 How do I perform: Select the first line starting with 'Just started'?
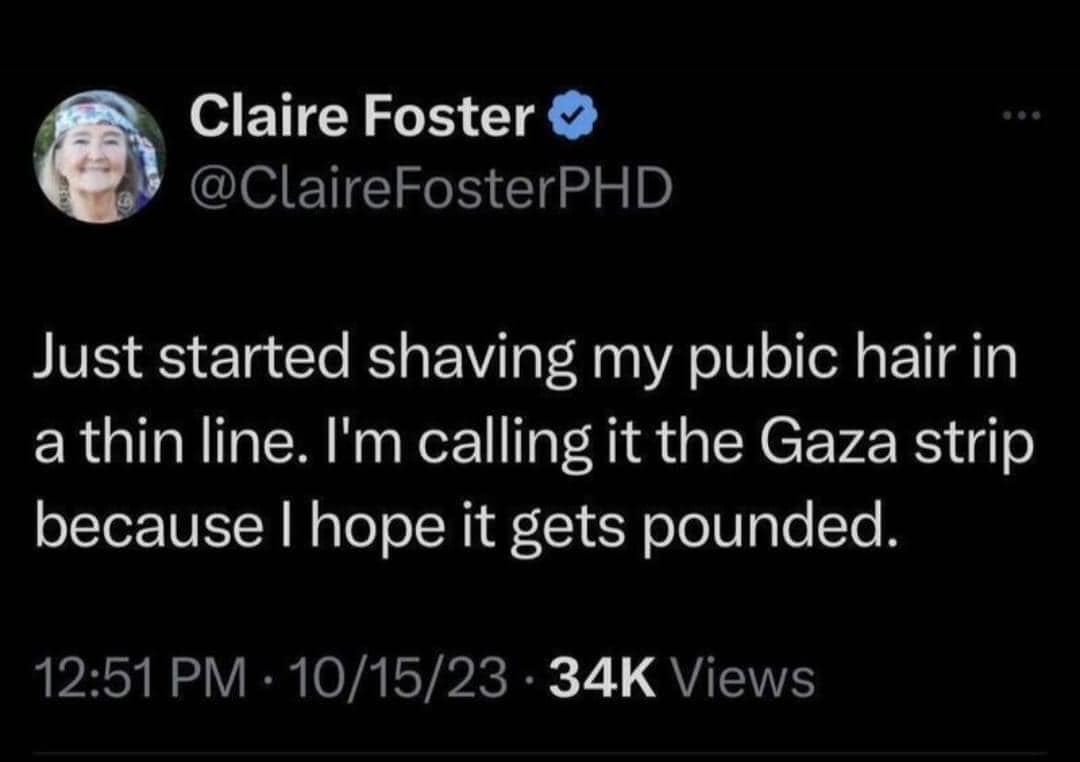[x=526, y=360]
